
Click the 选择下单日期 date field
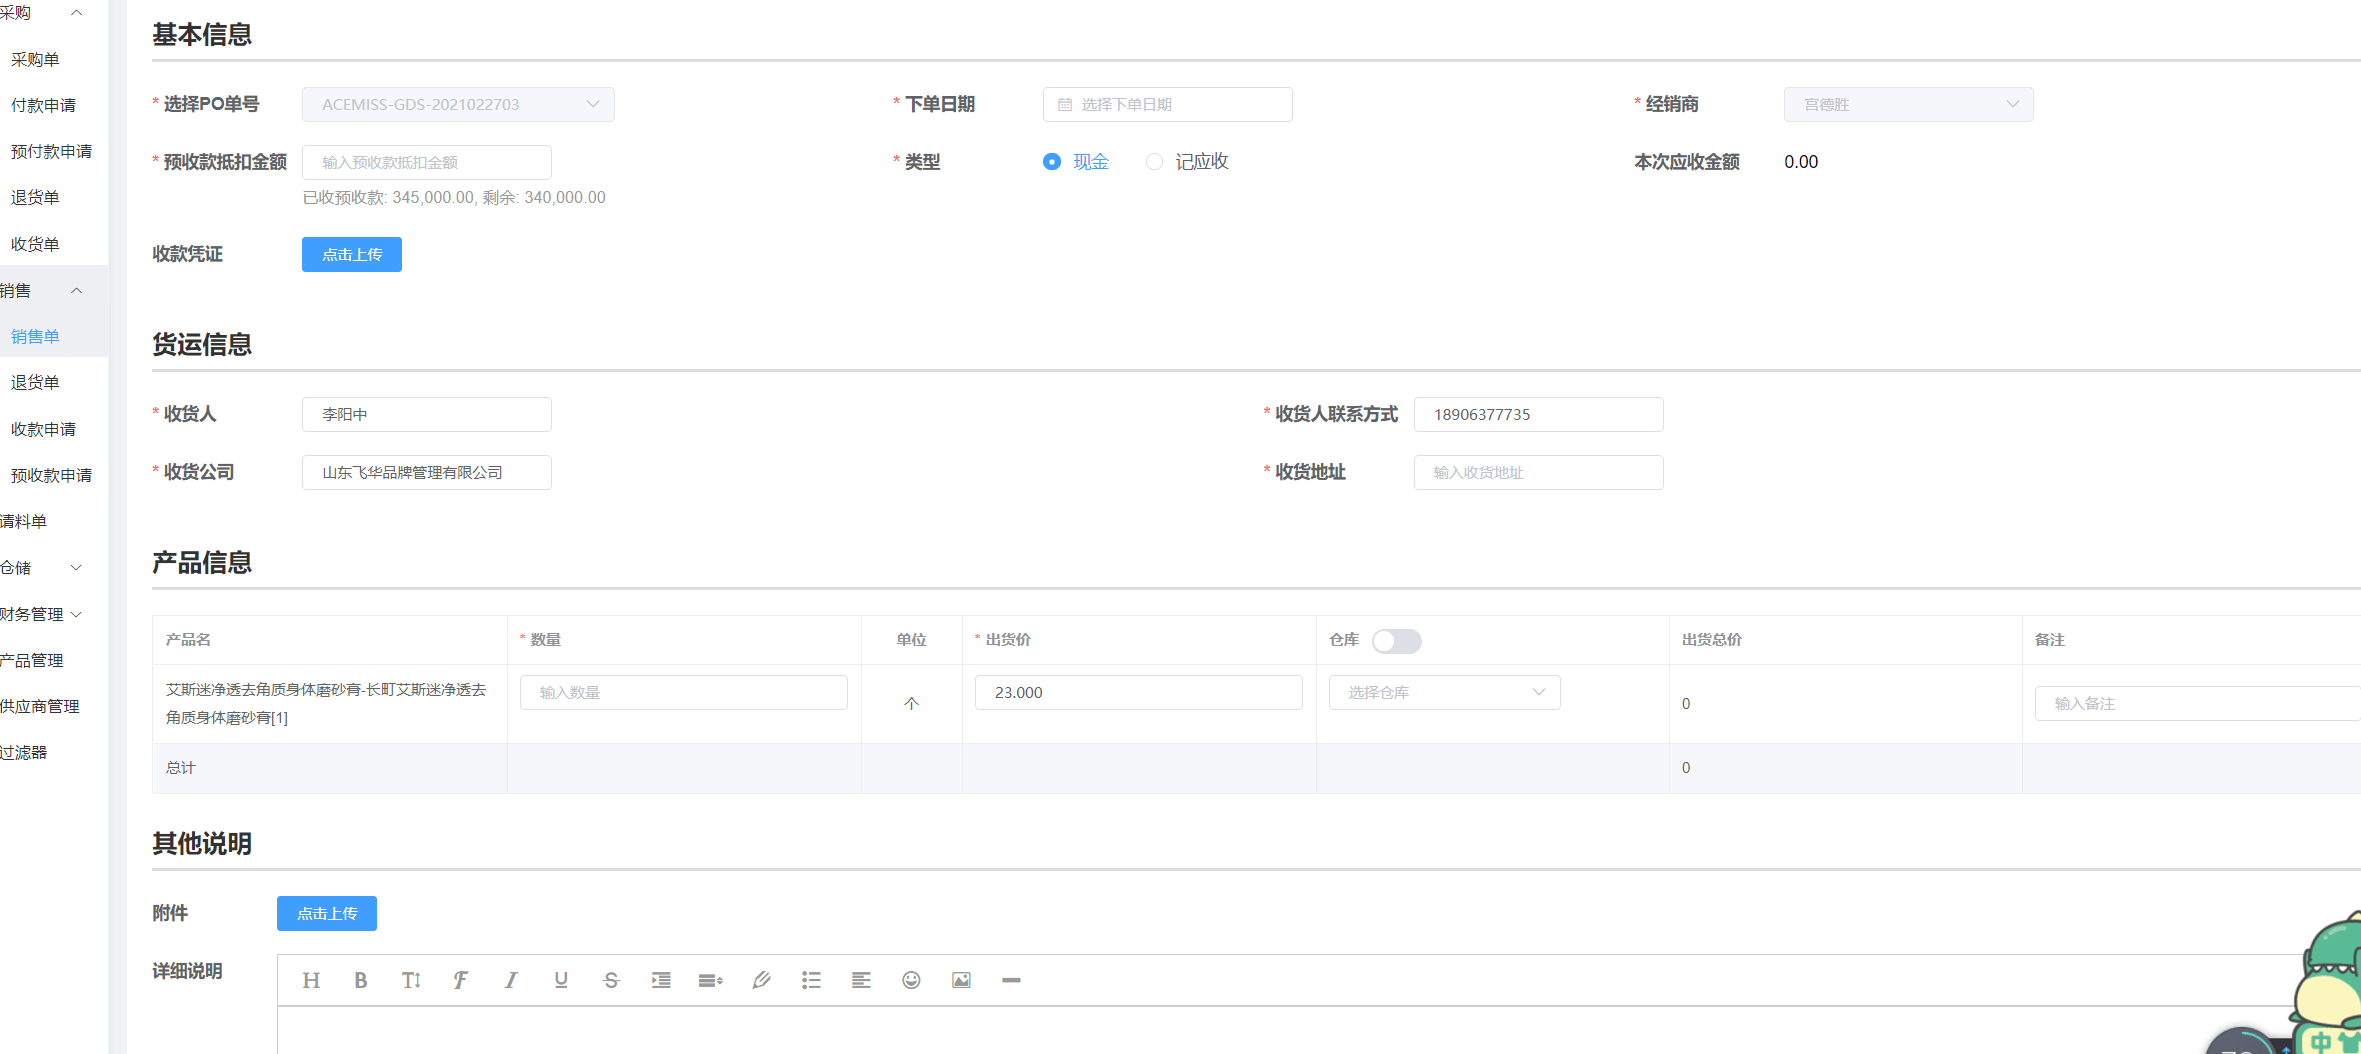[1168, 105]
